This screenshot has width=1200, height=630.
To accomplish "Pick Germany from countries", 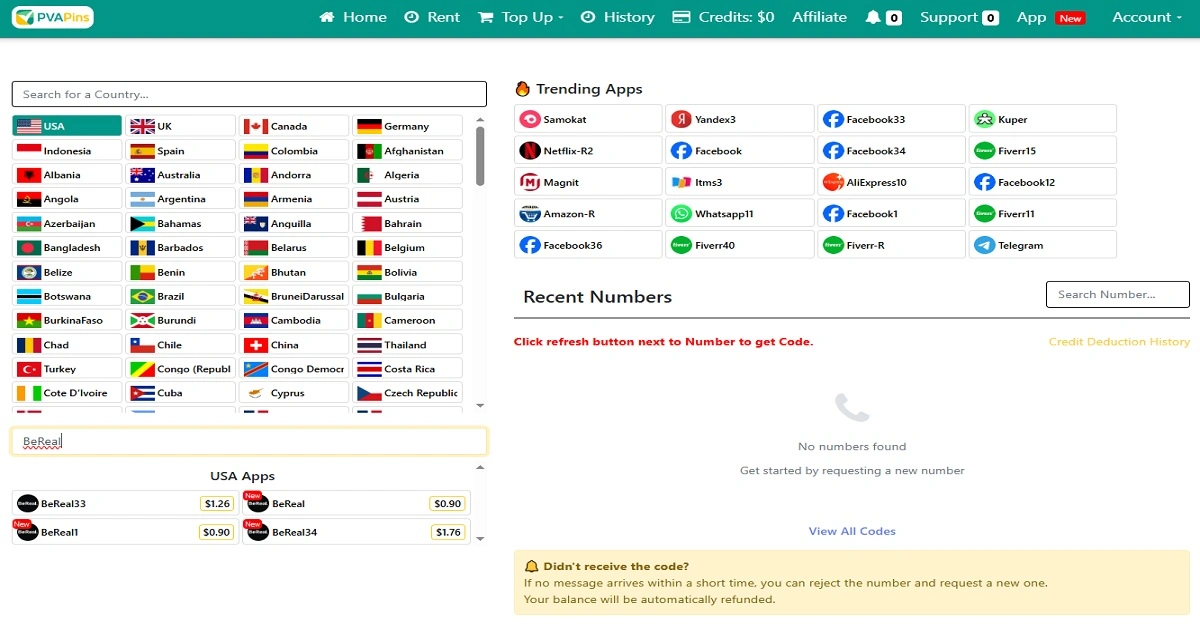I will click(408, 126).
